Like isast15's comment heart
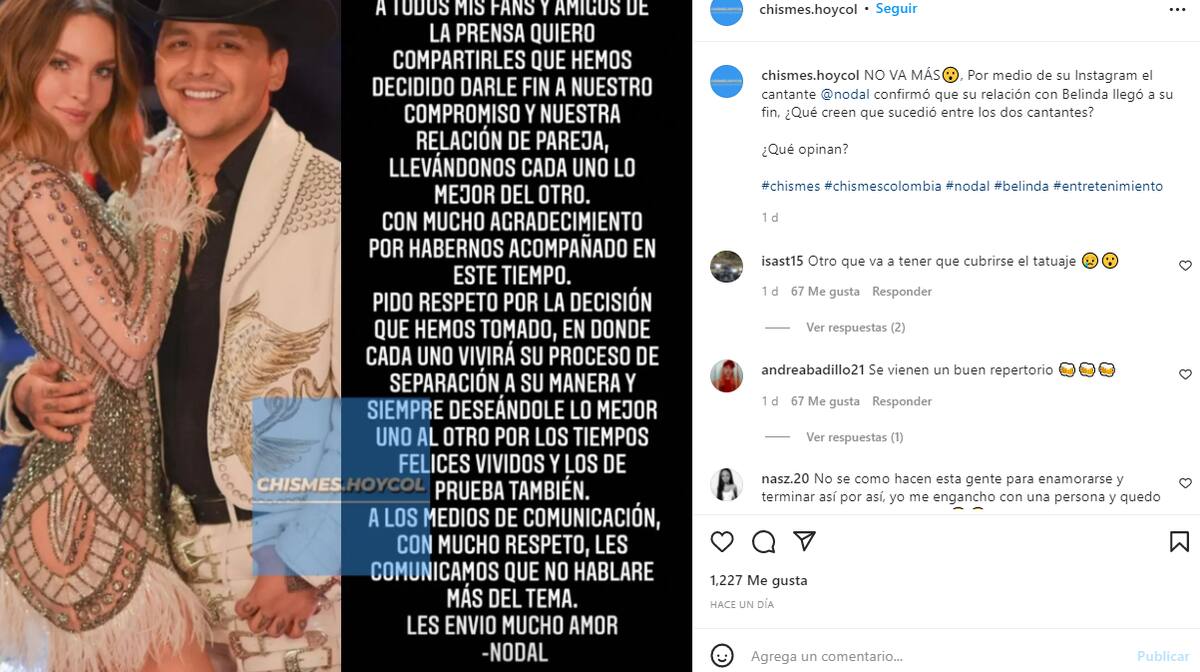Image resolution: width=1200 pixels, height=672 pixels. click(x=1185, y=266)
